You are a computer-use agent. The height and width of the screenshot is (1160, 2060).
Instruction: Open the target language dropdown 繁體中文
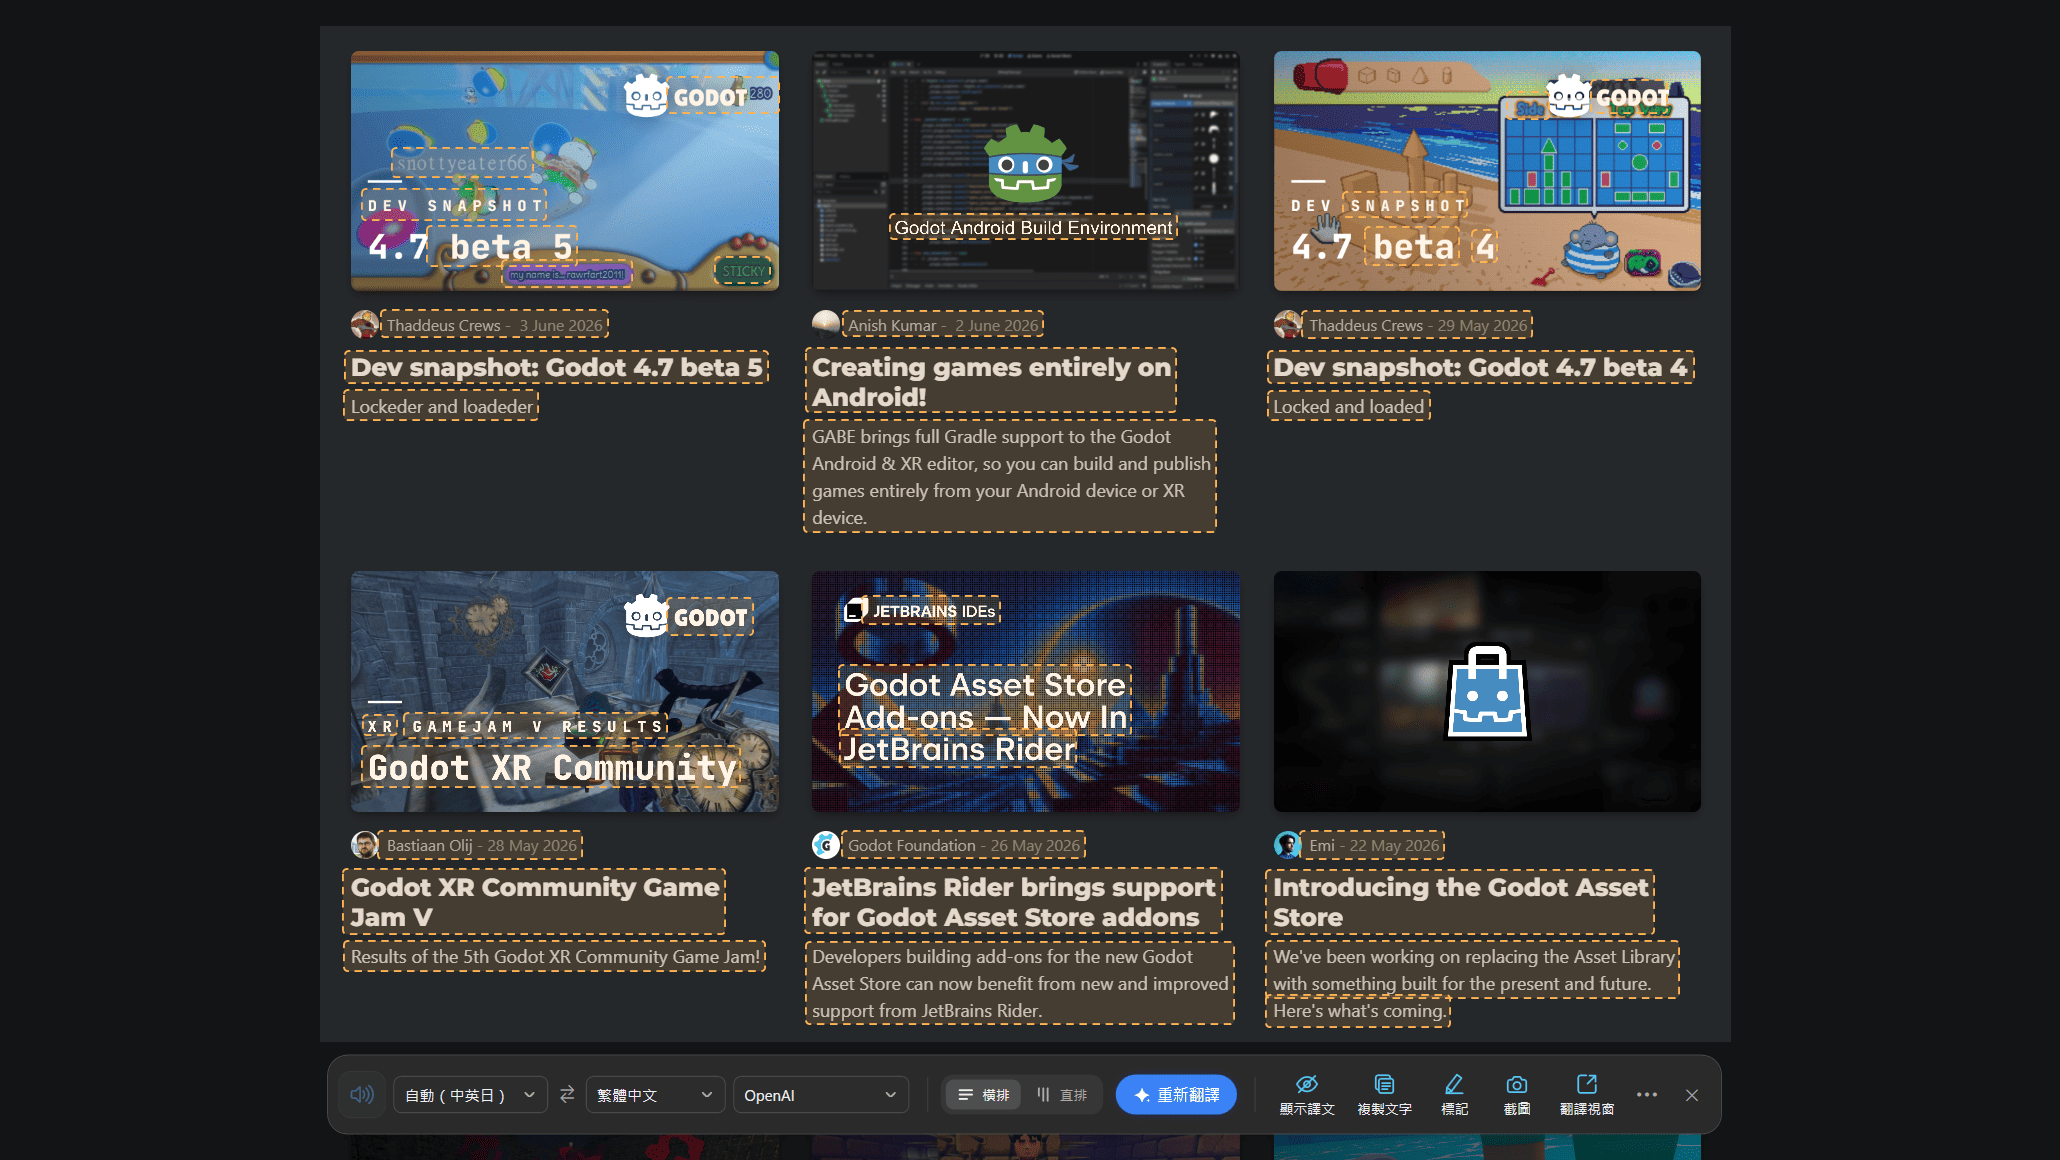655,1095
